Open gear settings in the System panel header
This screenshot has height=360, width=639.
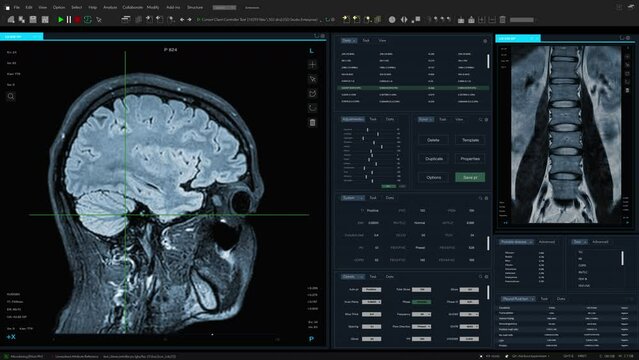486,198
